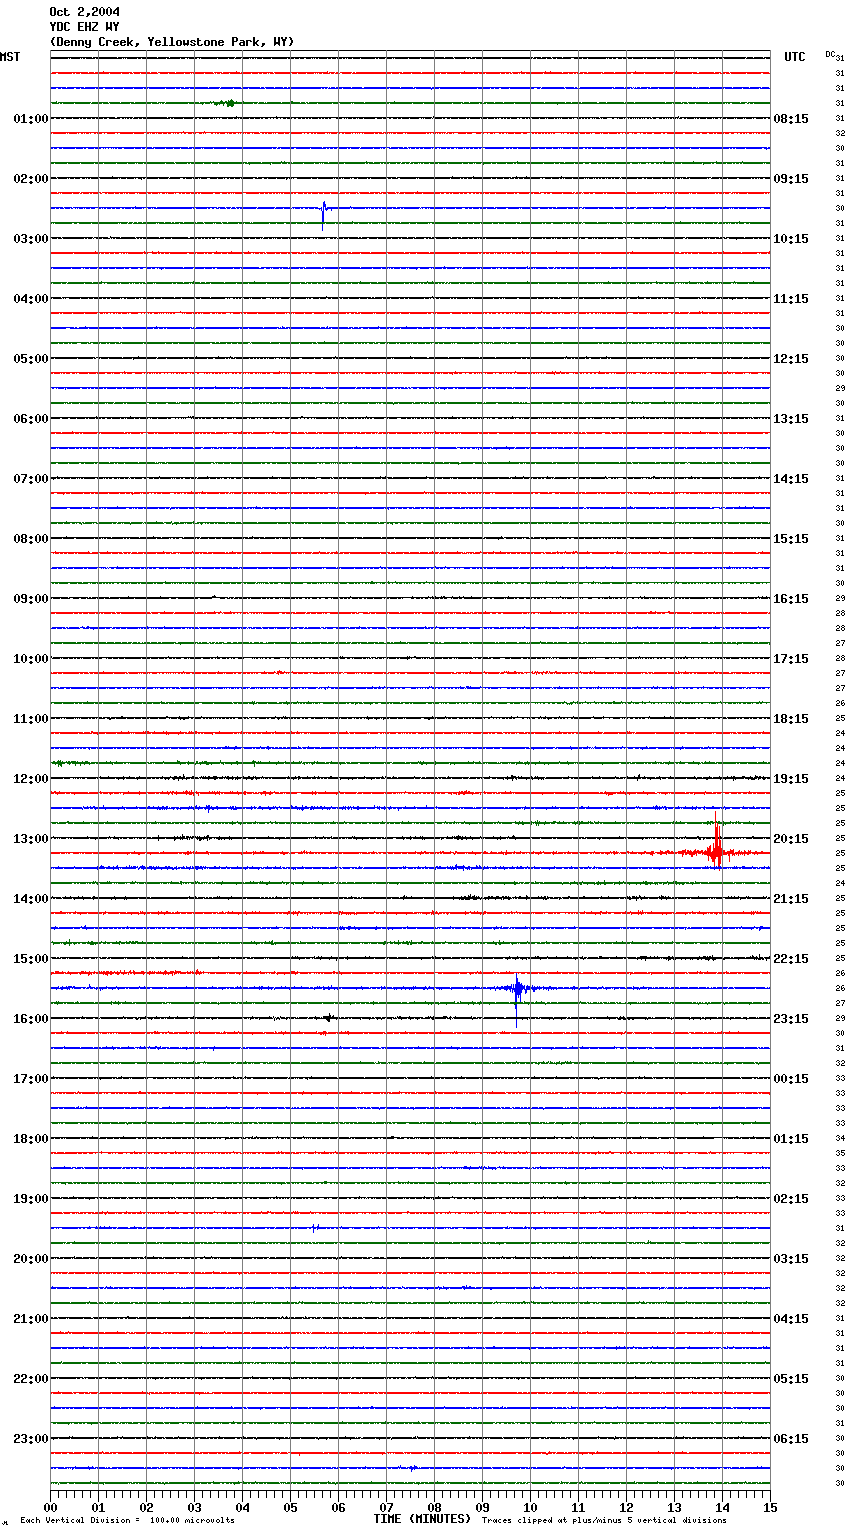Viewport: 850px width, 1534px height.
Task: Select the '02:00' MST hour label
Action: (x=30, y=179)
